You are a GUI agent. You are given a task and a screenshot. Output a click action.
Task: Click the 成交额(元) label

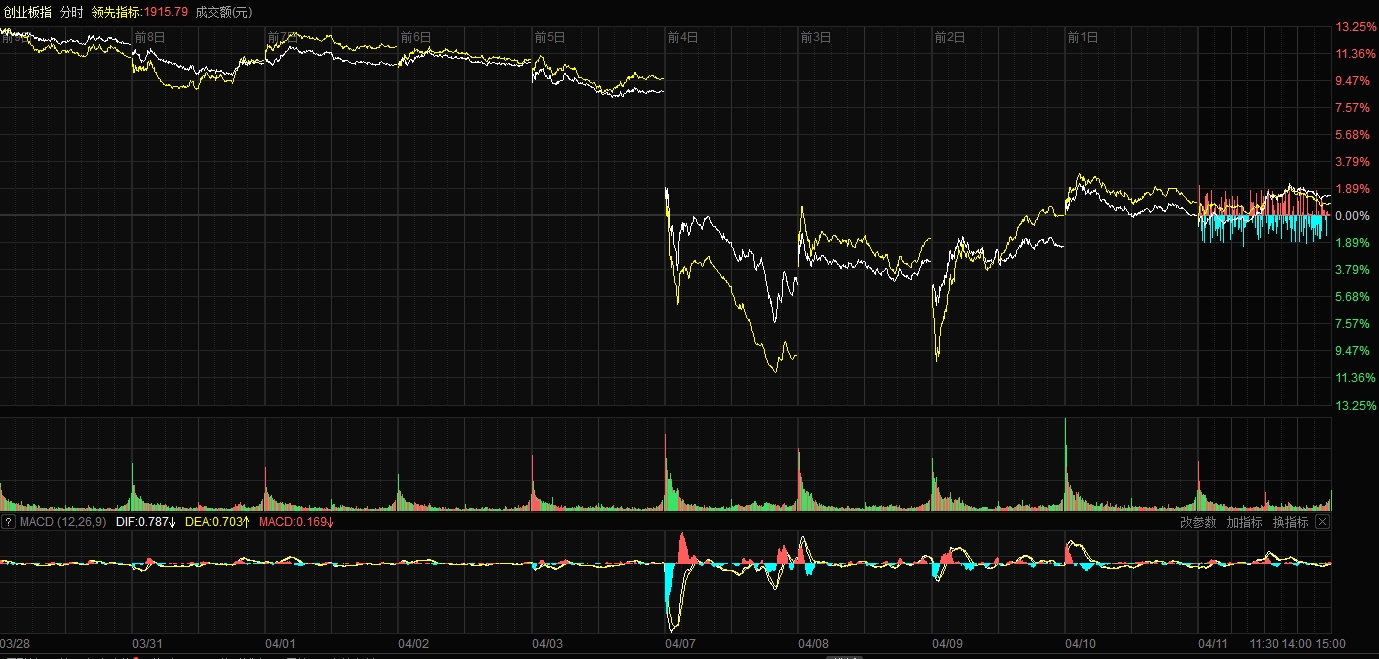[224, 12]
